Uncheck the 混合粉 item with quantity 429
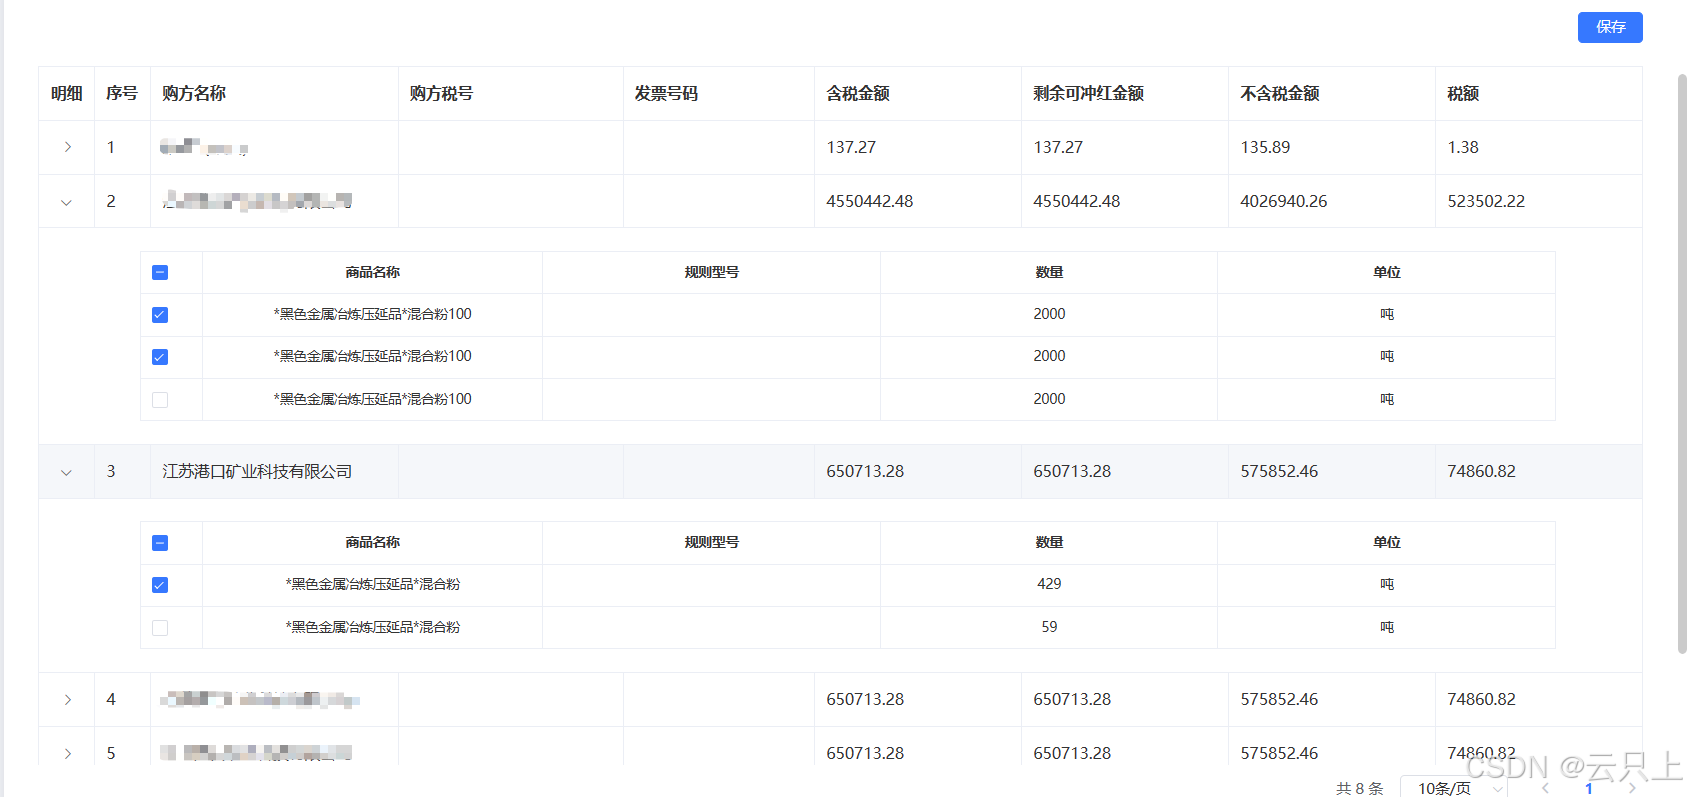Screen dimensions: 1687x797 (160, 585)
